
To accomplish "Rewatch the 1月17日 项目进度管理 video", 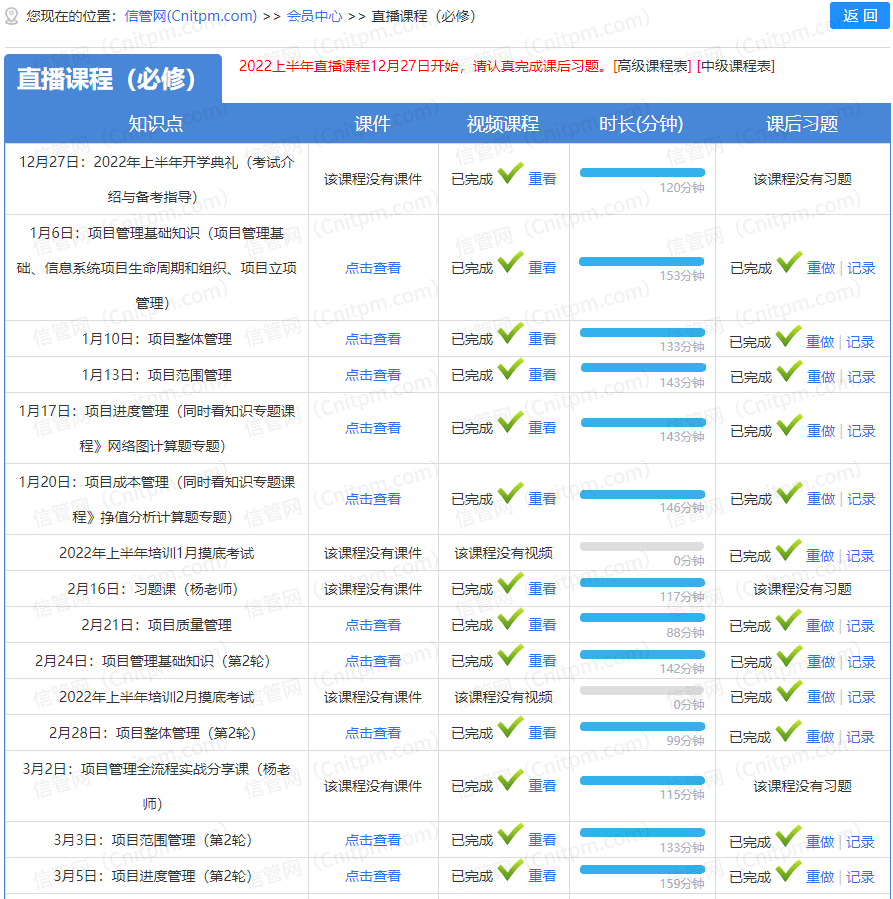I will click(542, 428).
